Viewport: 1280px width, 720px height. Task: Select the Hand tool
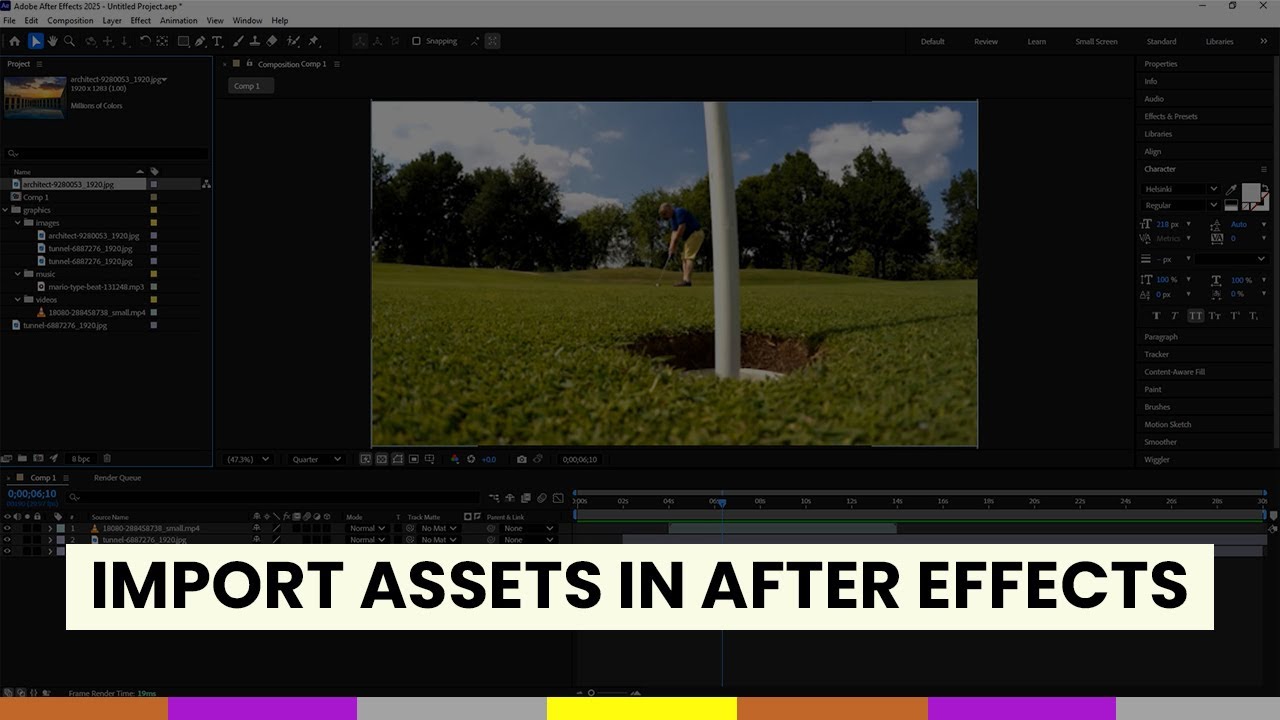pyautogui.click(x=53, y=41)
